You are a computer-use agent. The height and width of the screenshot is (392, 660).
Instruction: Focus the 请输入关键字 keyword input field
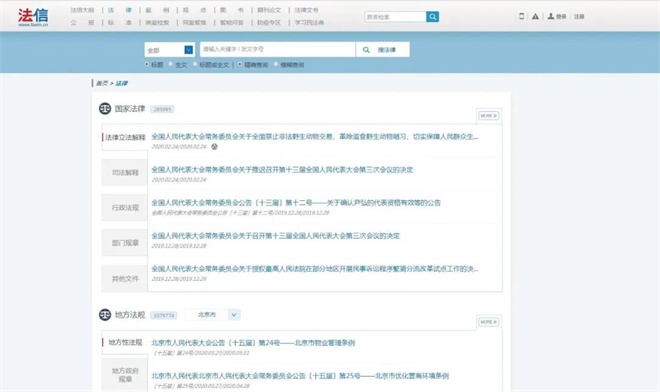(x=277, y=50)
